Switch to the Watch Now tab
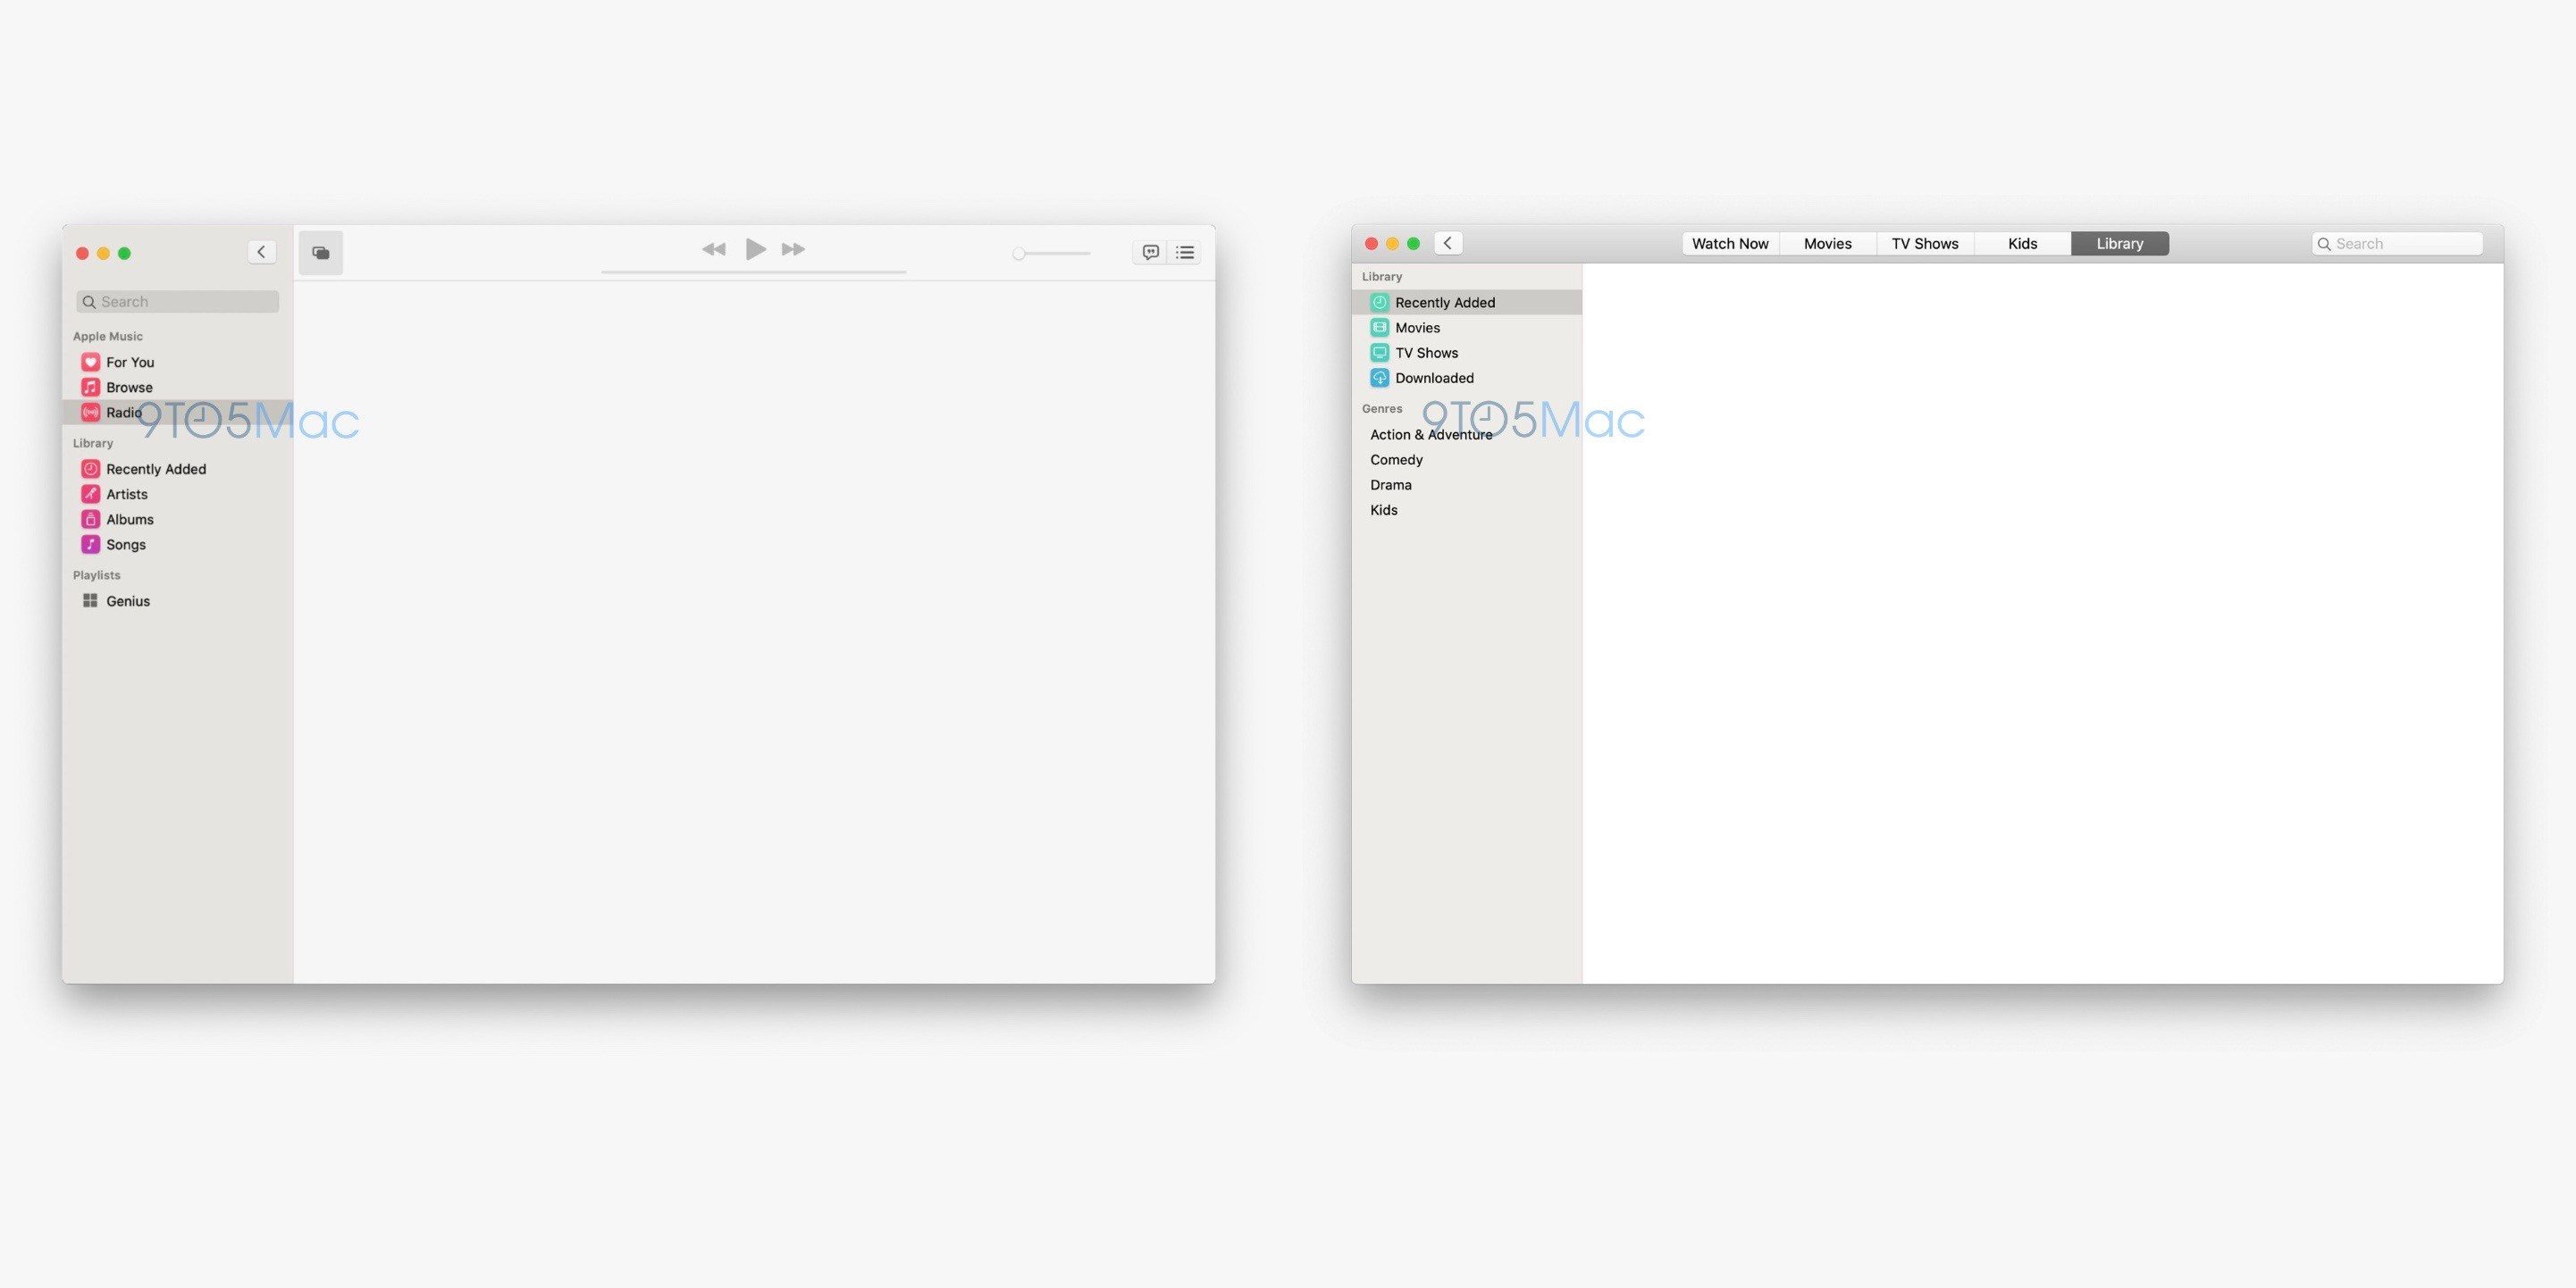Image resolution: width=2576 pixels, height=1288 pixels. 1730,244
